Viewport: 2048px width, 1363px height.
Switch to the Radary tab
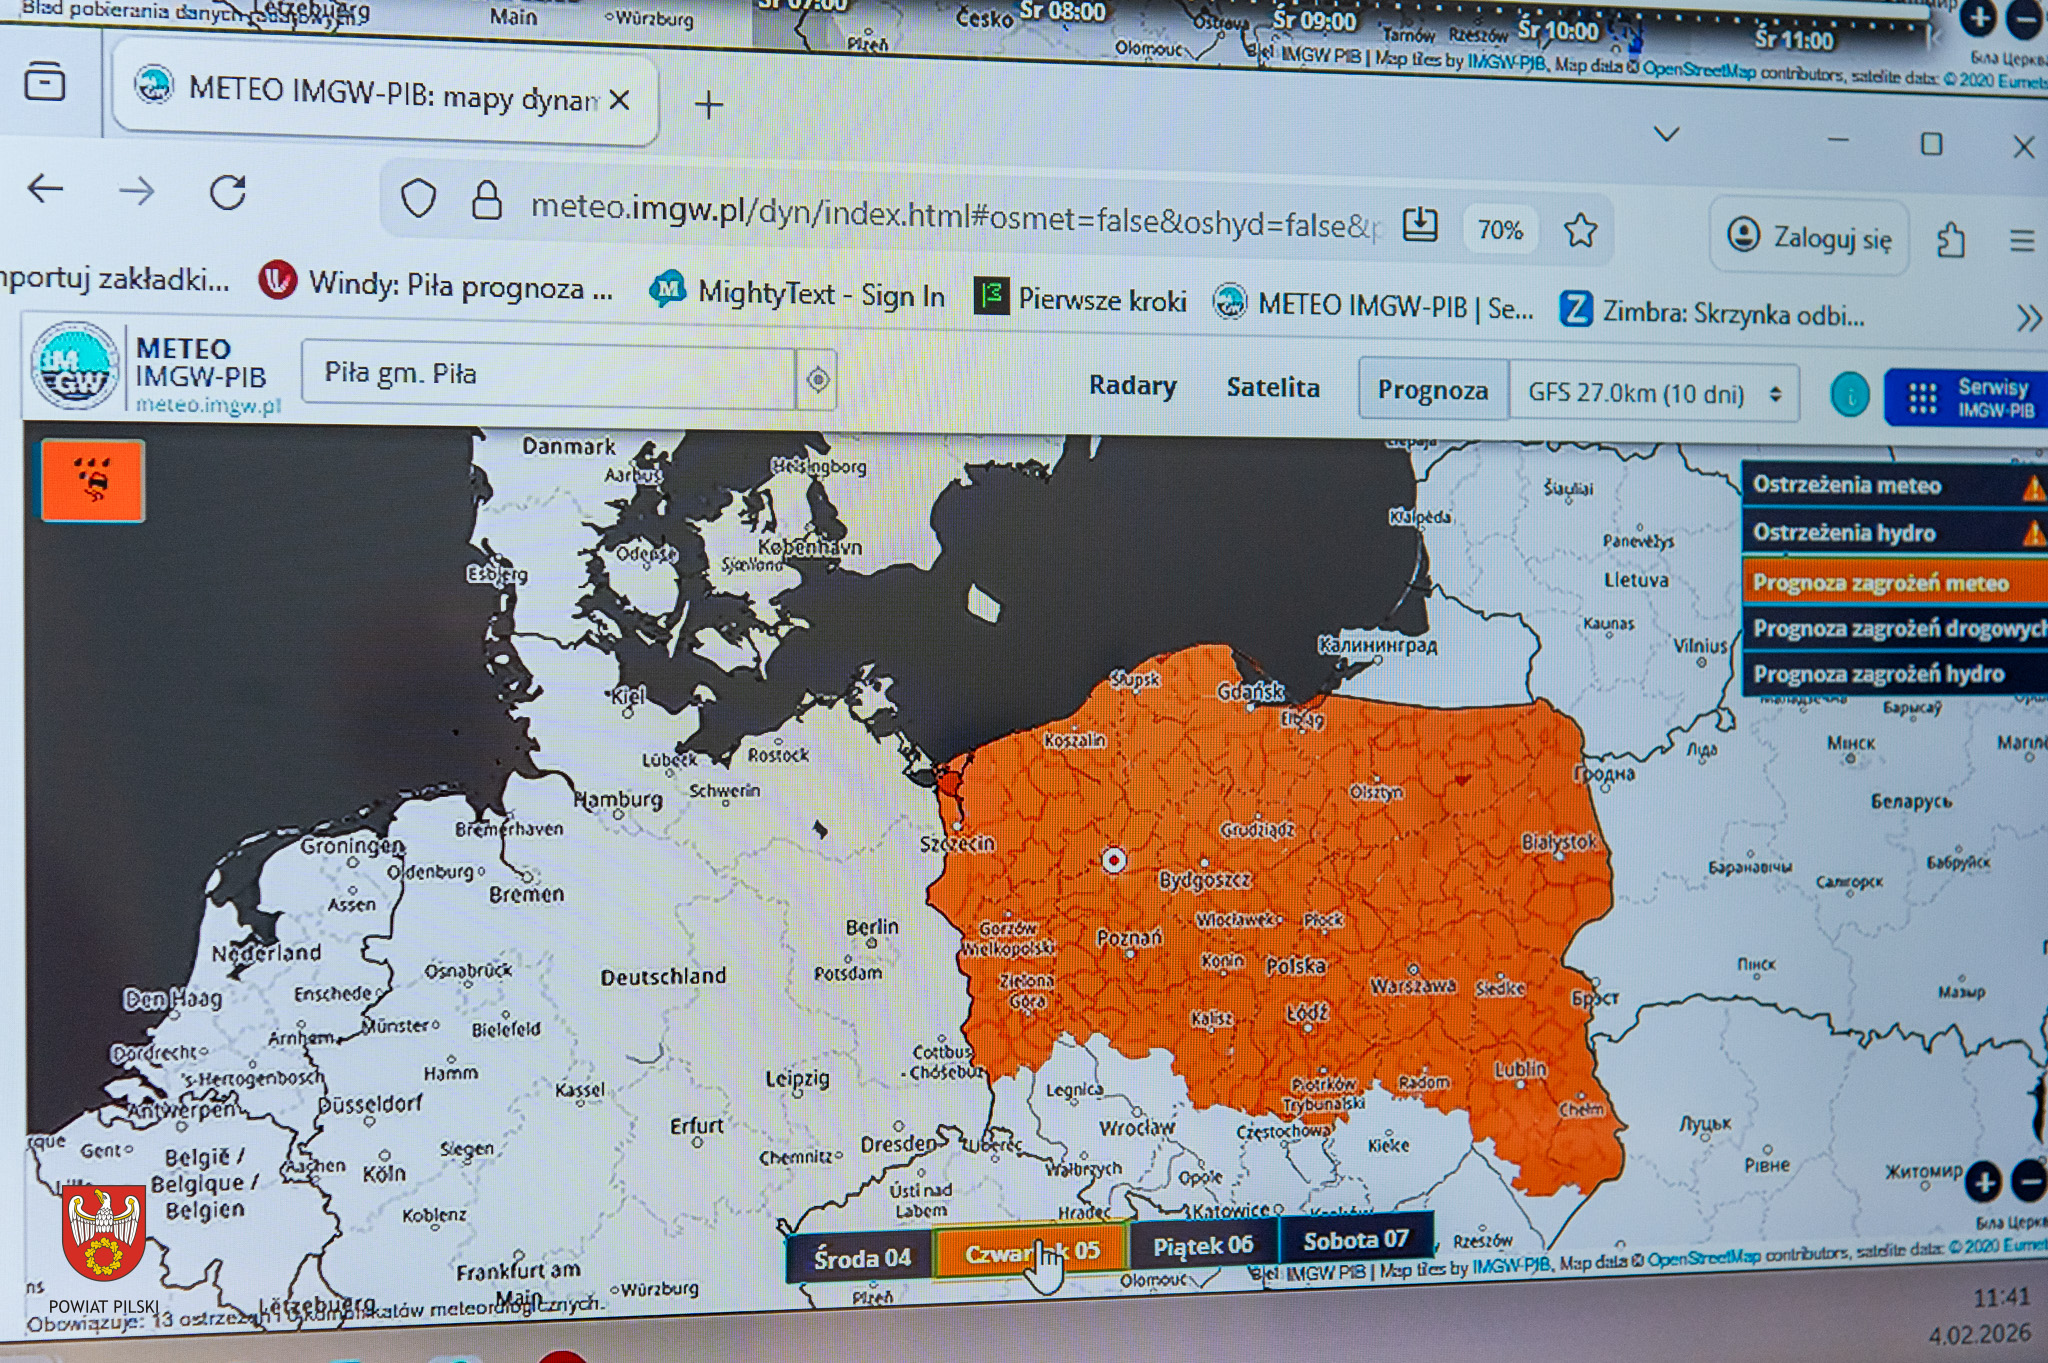point(1132,386)
